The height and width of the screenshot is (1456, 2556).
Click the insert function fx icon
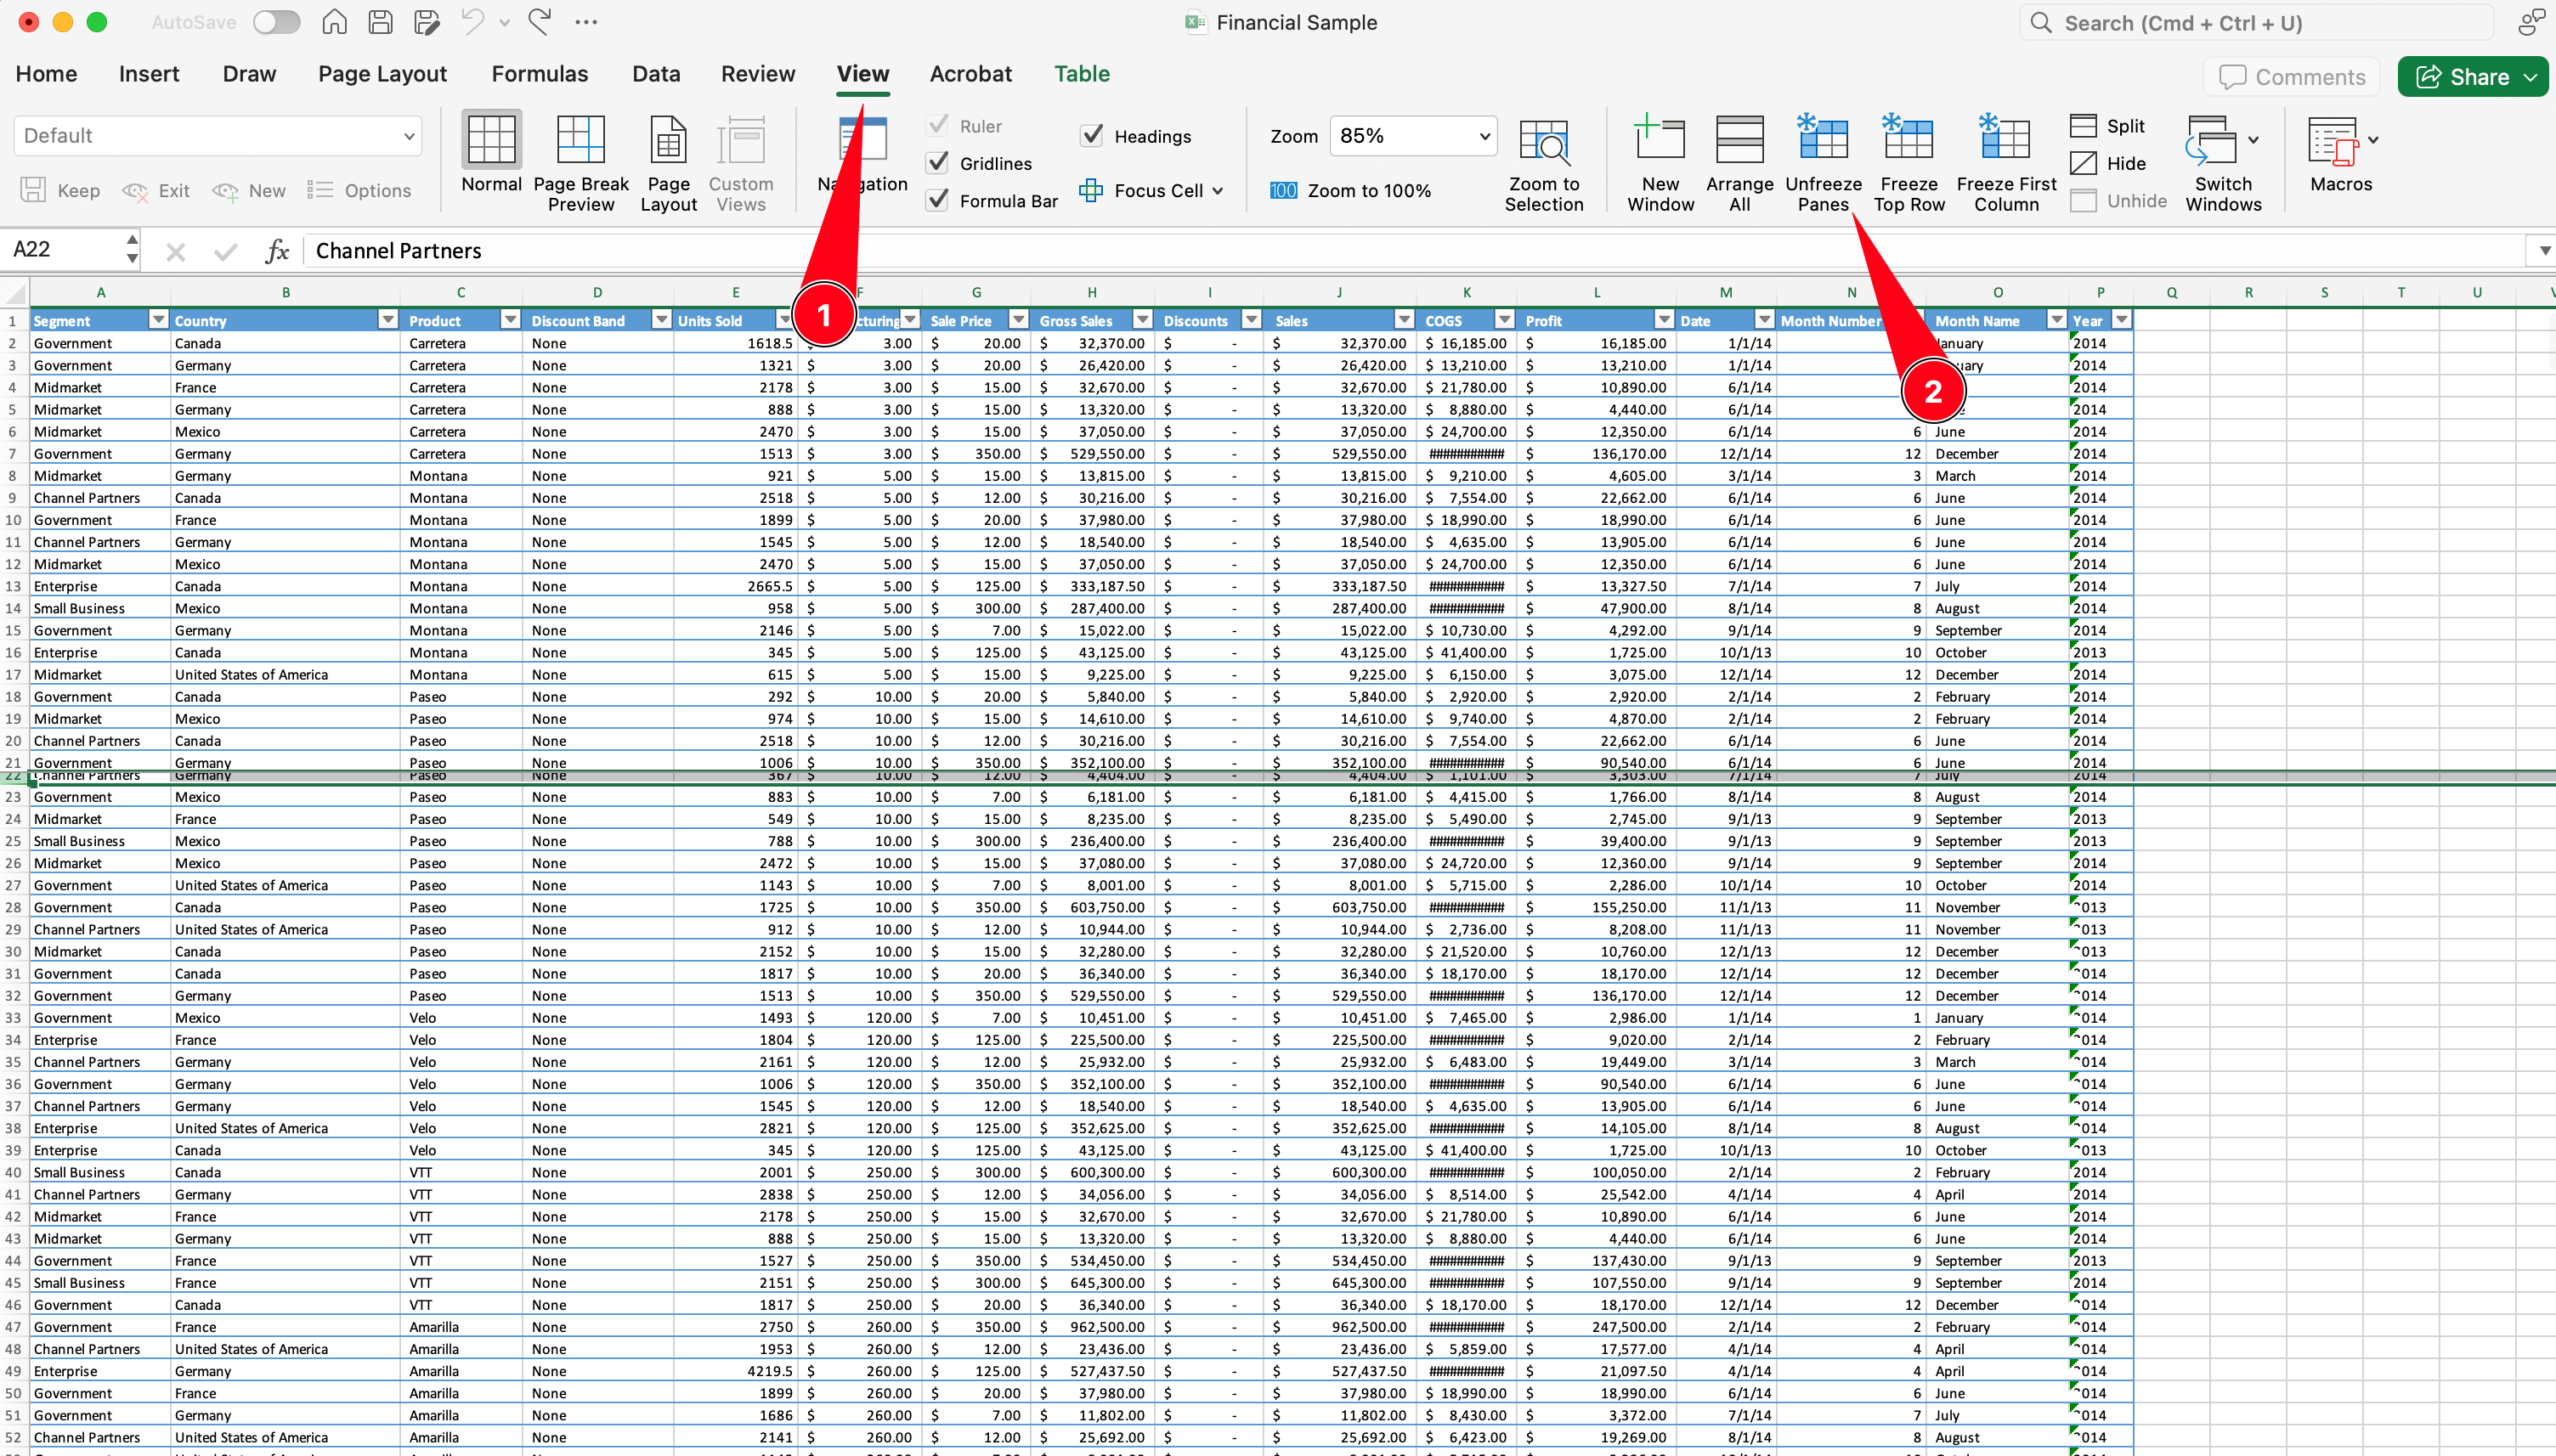coord(277,250)
